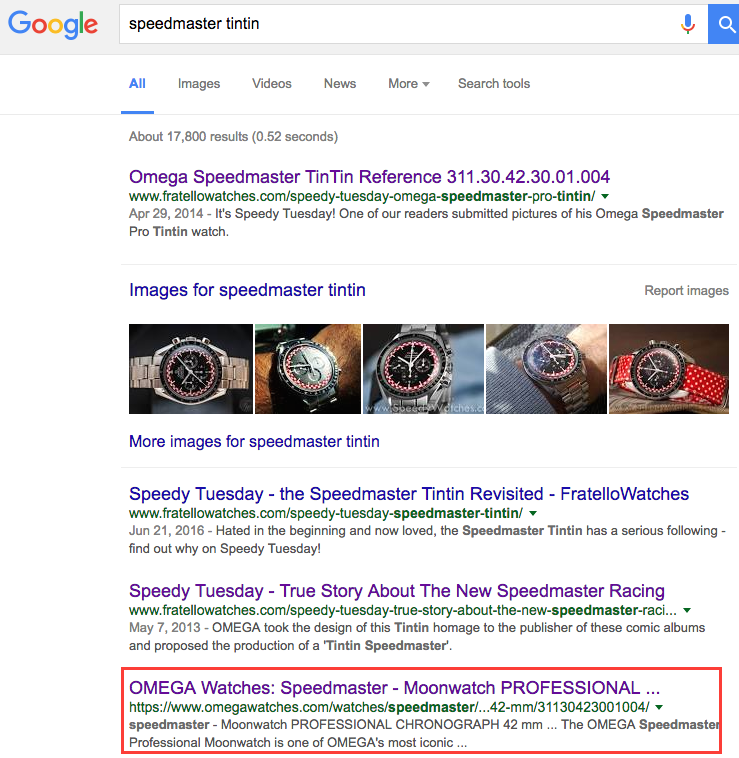
Task: Expand the More dropdown menu
Action: pos(408,84)
